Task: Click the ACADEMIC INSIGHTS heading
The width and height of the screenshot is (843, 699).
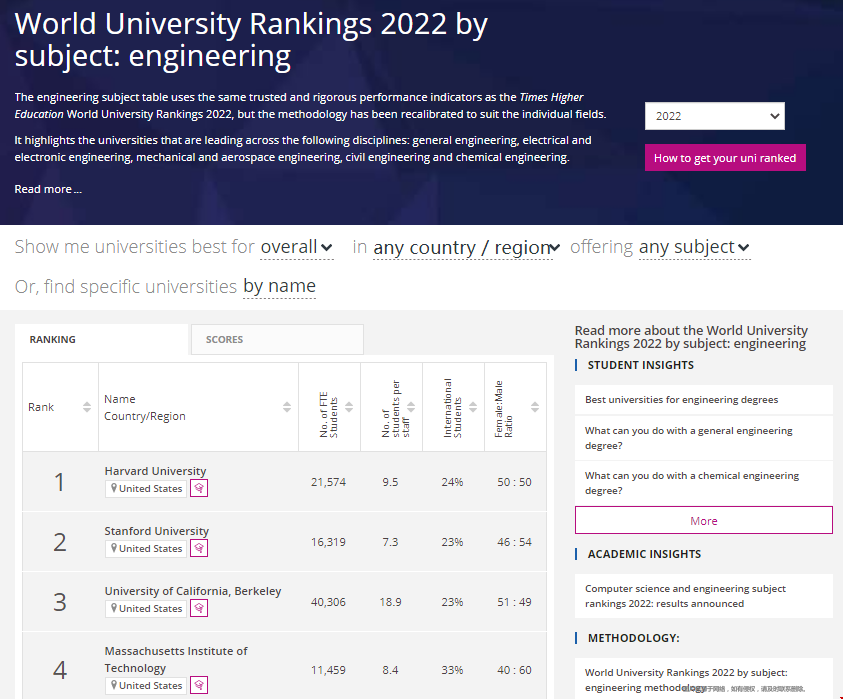Action: 644,554
